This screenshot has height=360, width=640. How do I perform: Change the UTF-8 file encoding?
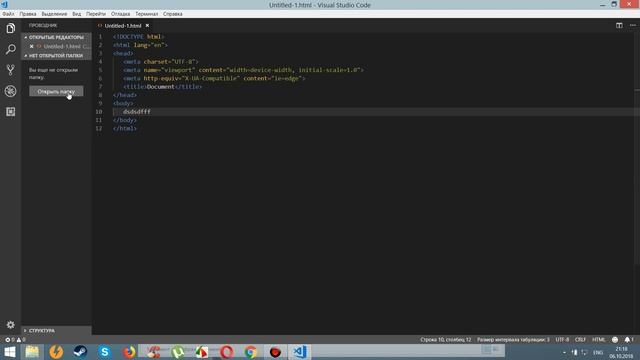(562, 340)
